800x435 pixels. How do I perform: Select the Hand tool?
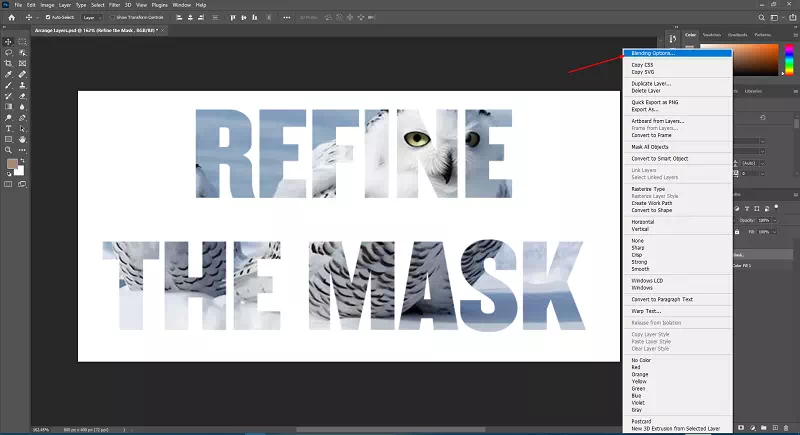click(22, 139)
